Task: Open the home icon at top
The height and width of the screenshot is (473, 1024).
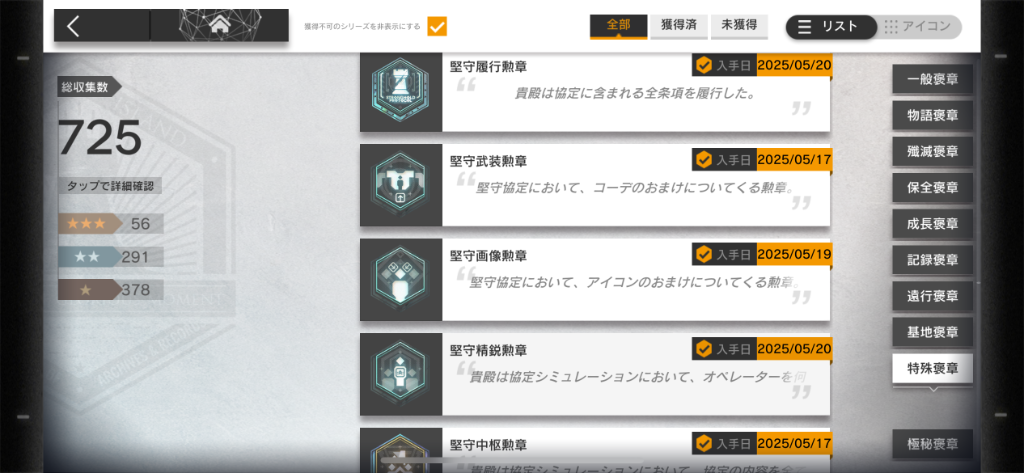Action: (x=220, y=25)
